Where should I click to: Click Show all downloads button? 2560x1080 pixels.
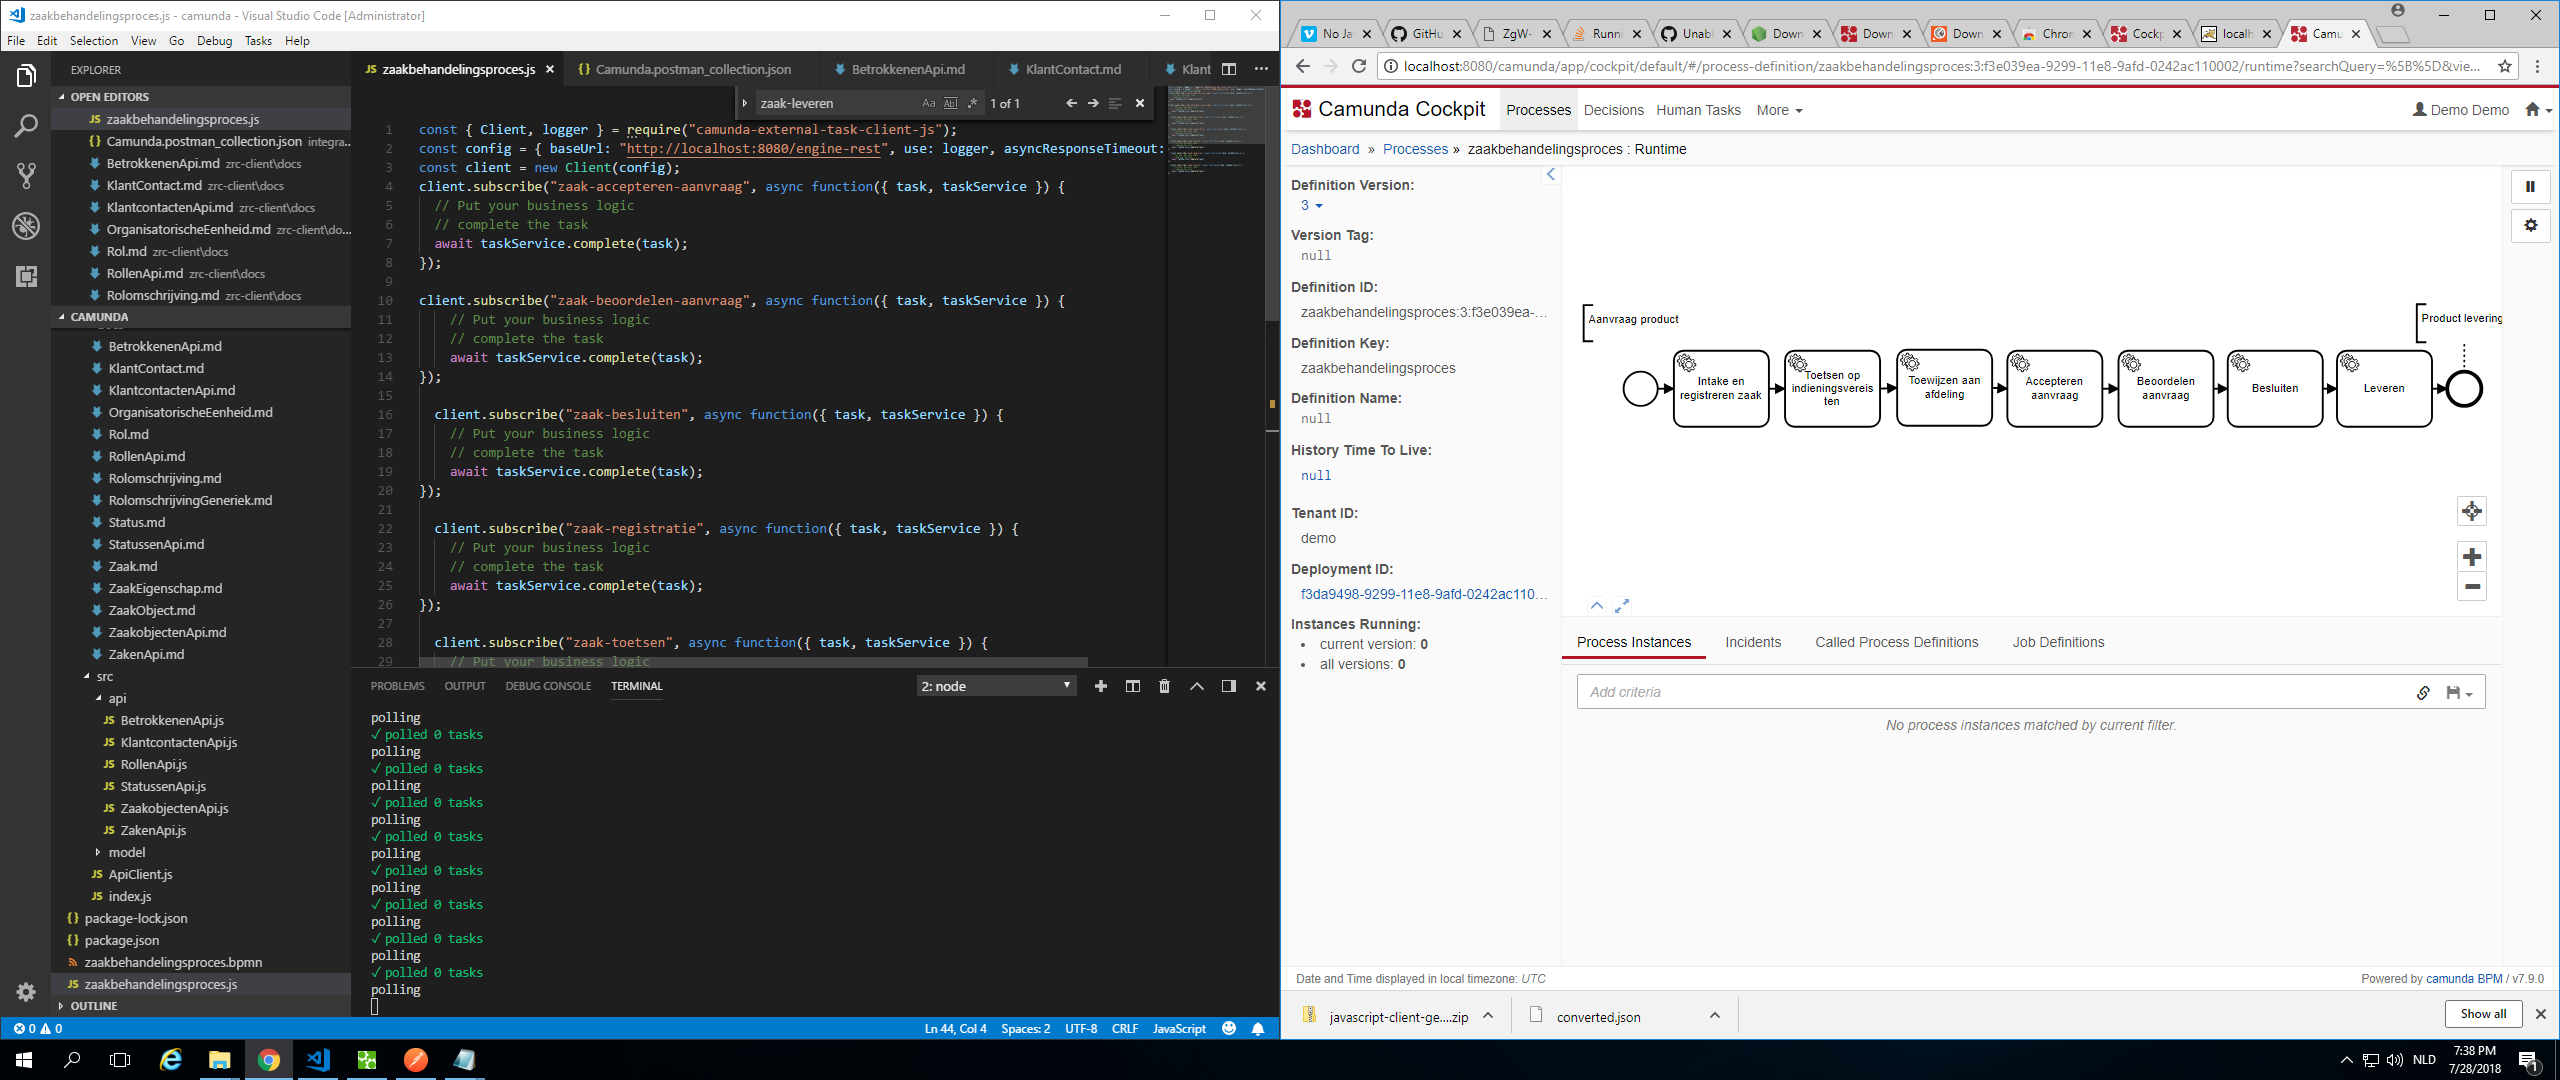(2483, 1014)
